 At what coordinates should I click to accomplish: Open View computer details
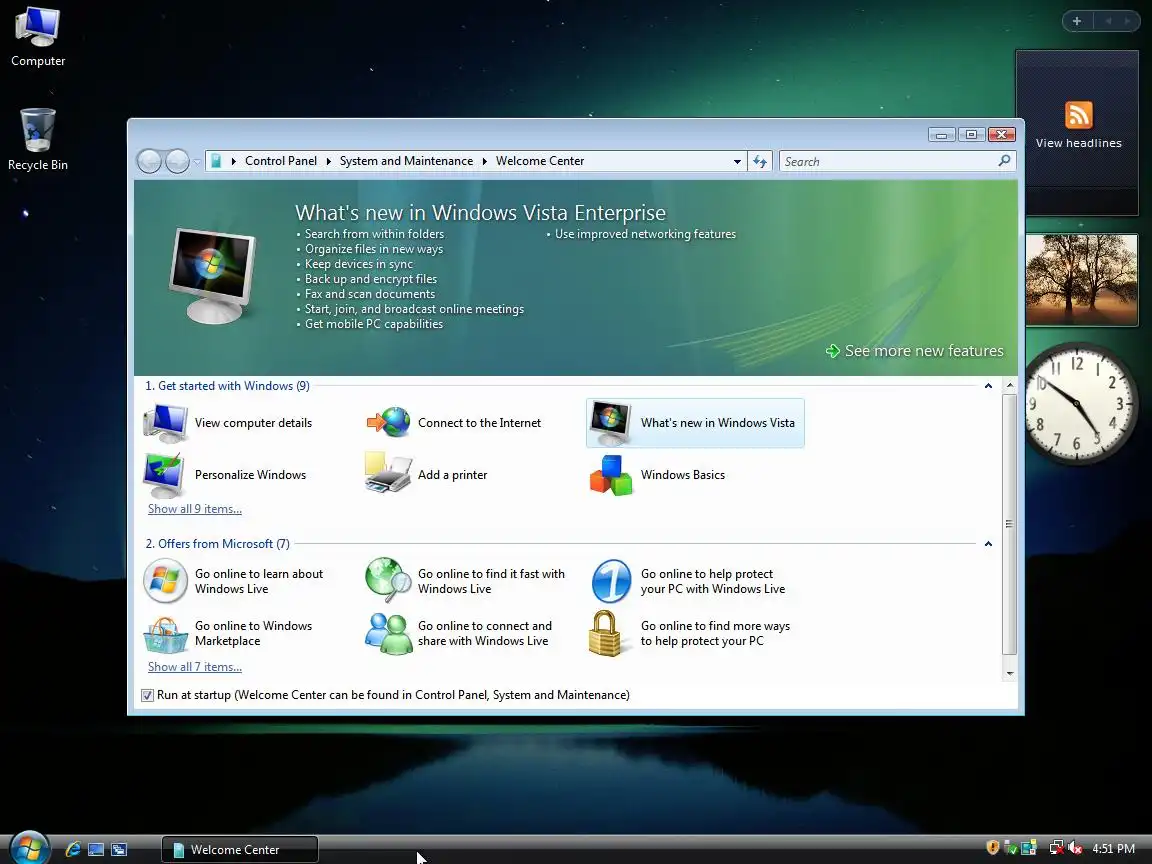coord(228,423)
